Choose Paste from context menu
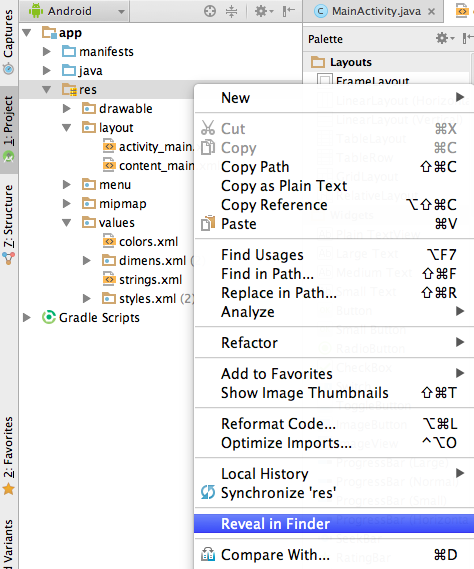 (334, 224)
